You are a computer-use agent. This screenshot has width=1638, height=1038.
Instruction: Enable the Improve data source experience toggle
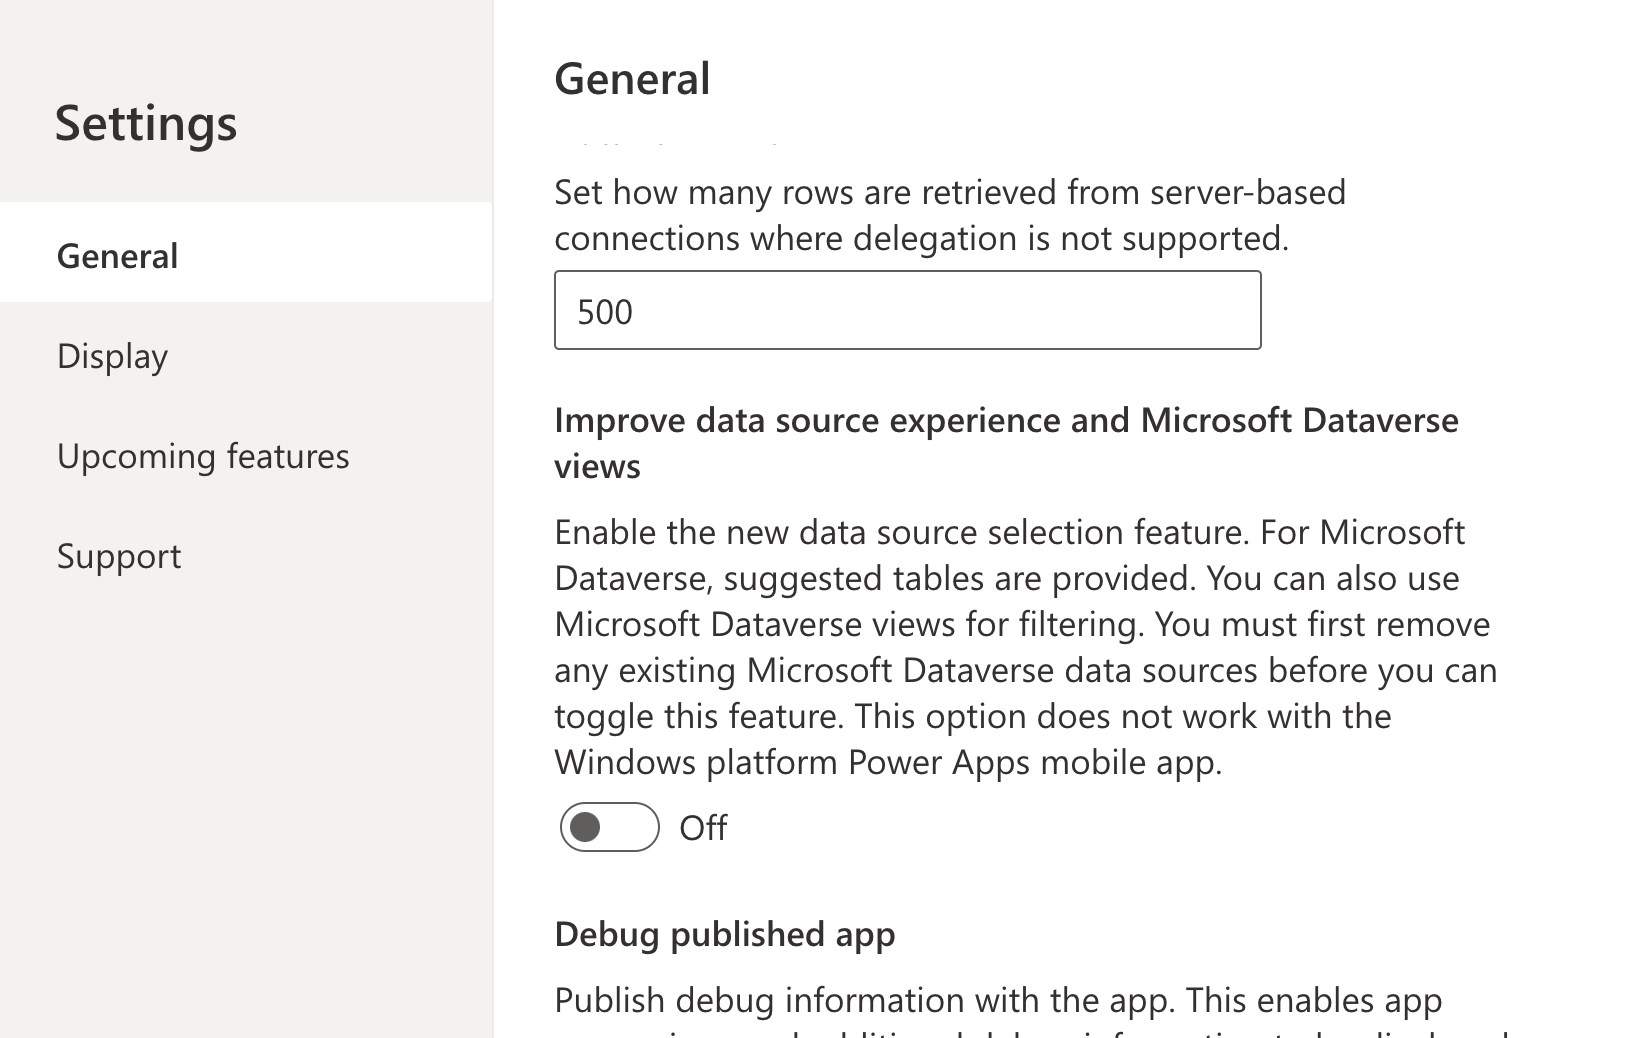[x=609, y=827]
